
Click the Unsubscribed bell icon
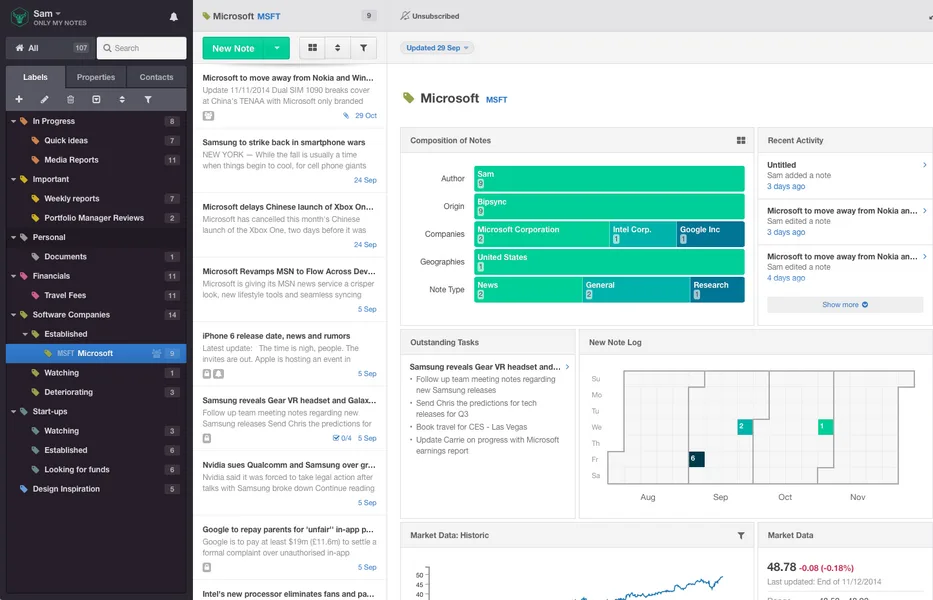[x=405, y=16]
